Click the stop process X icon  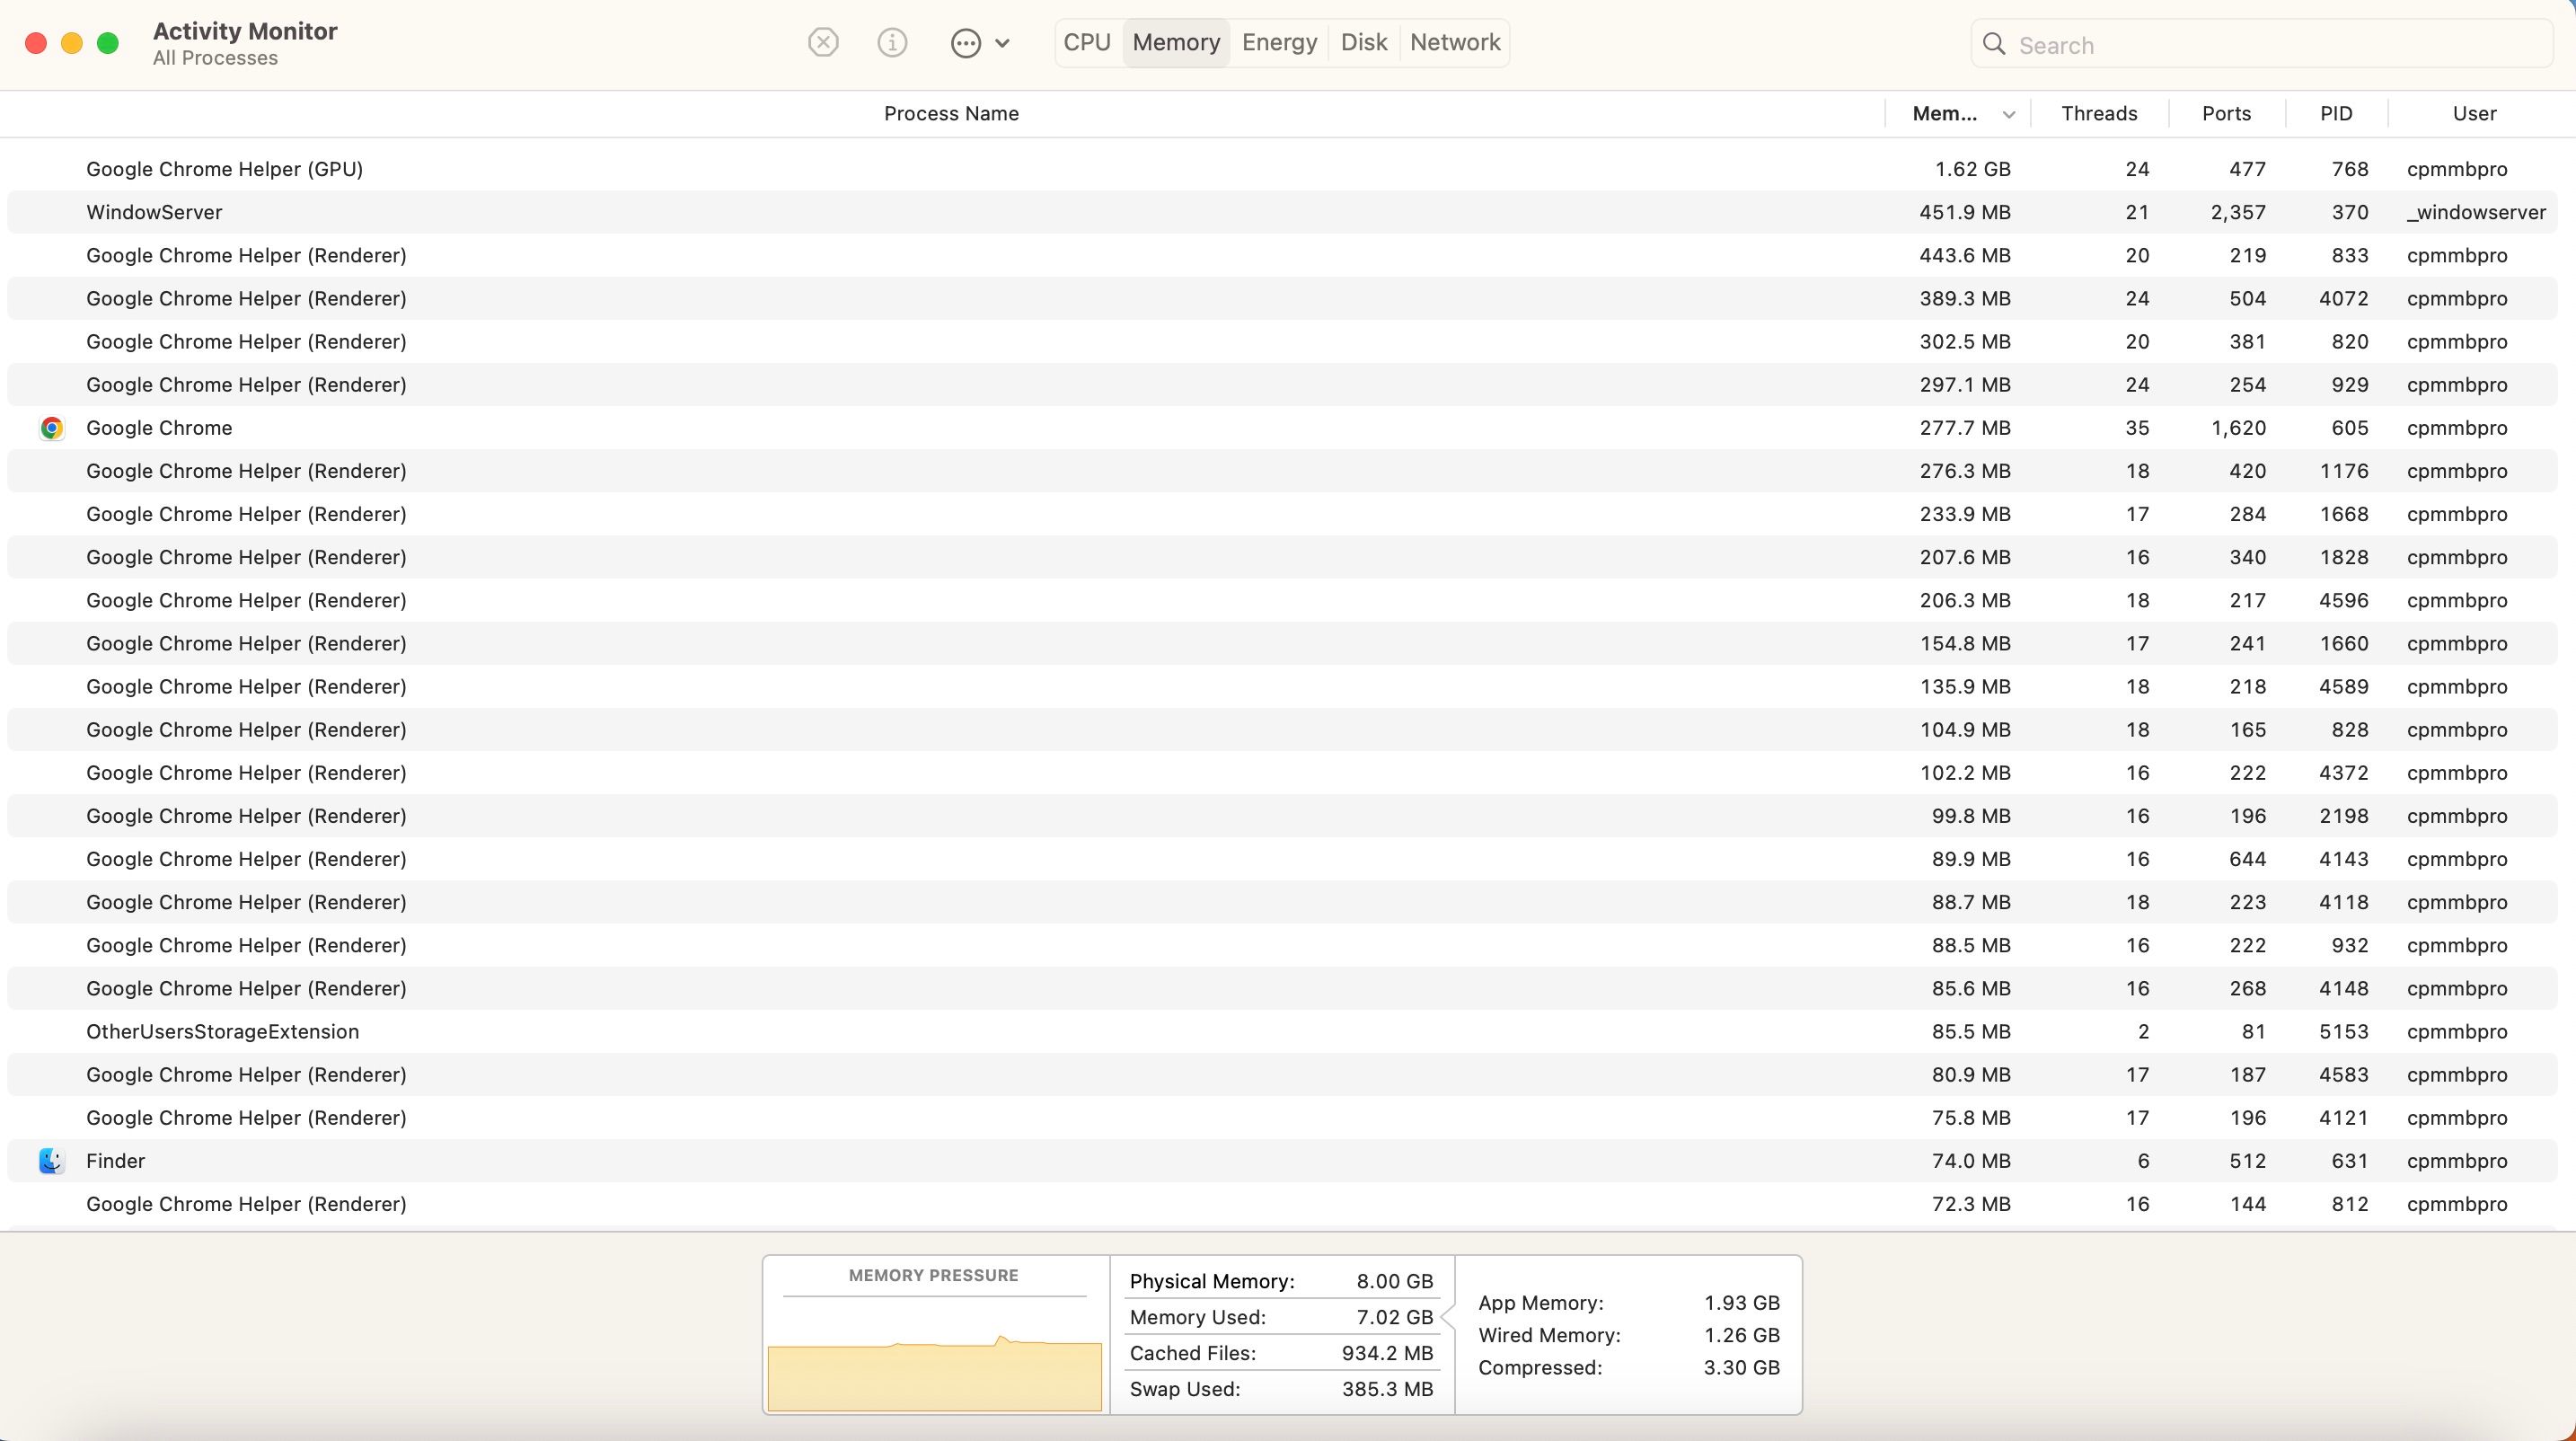pos(823,43)
